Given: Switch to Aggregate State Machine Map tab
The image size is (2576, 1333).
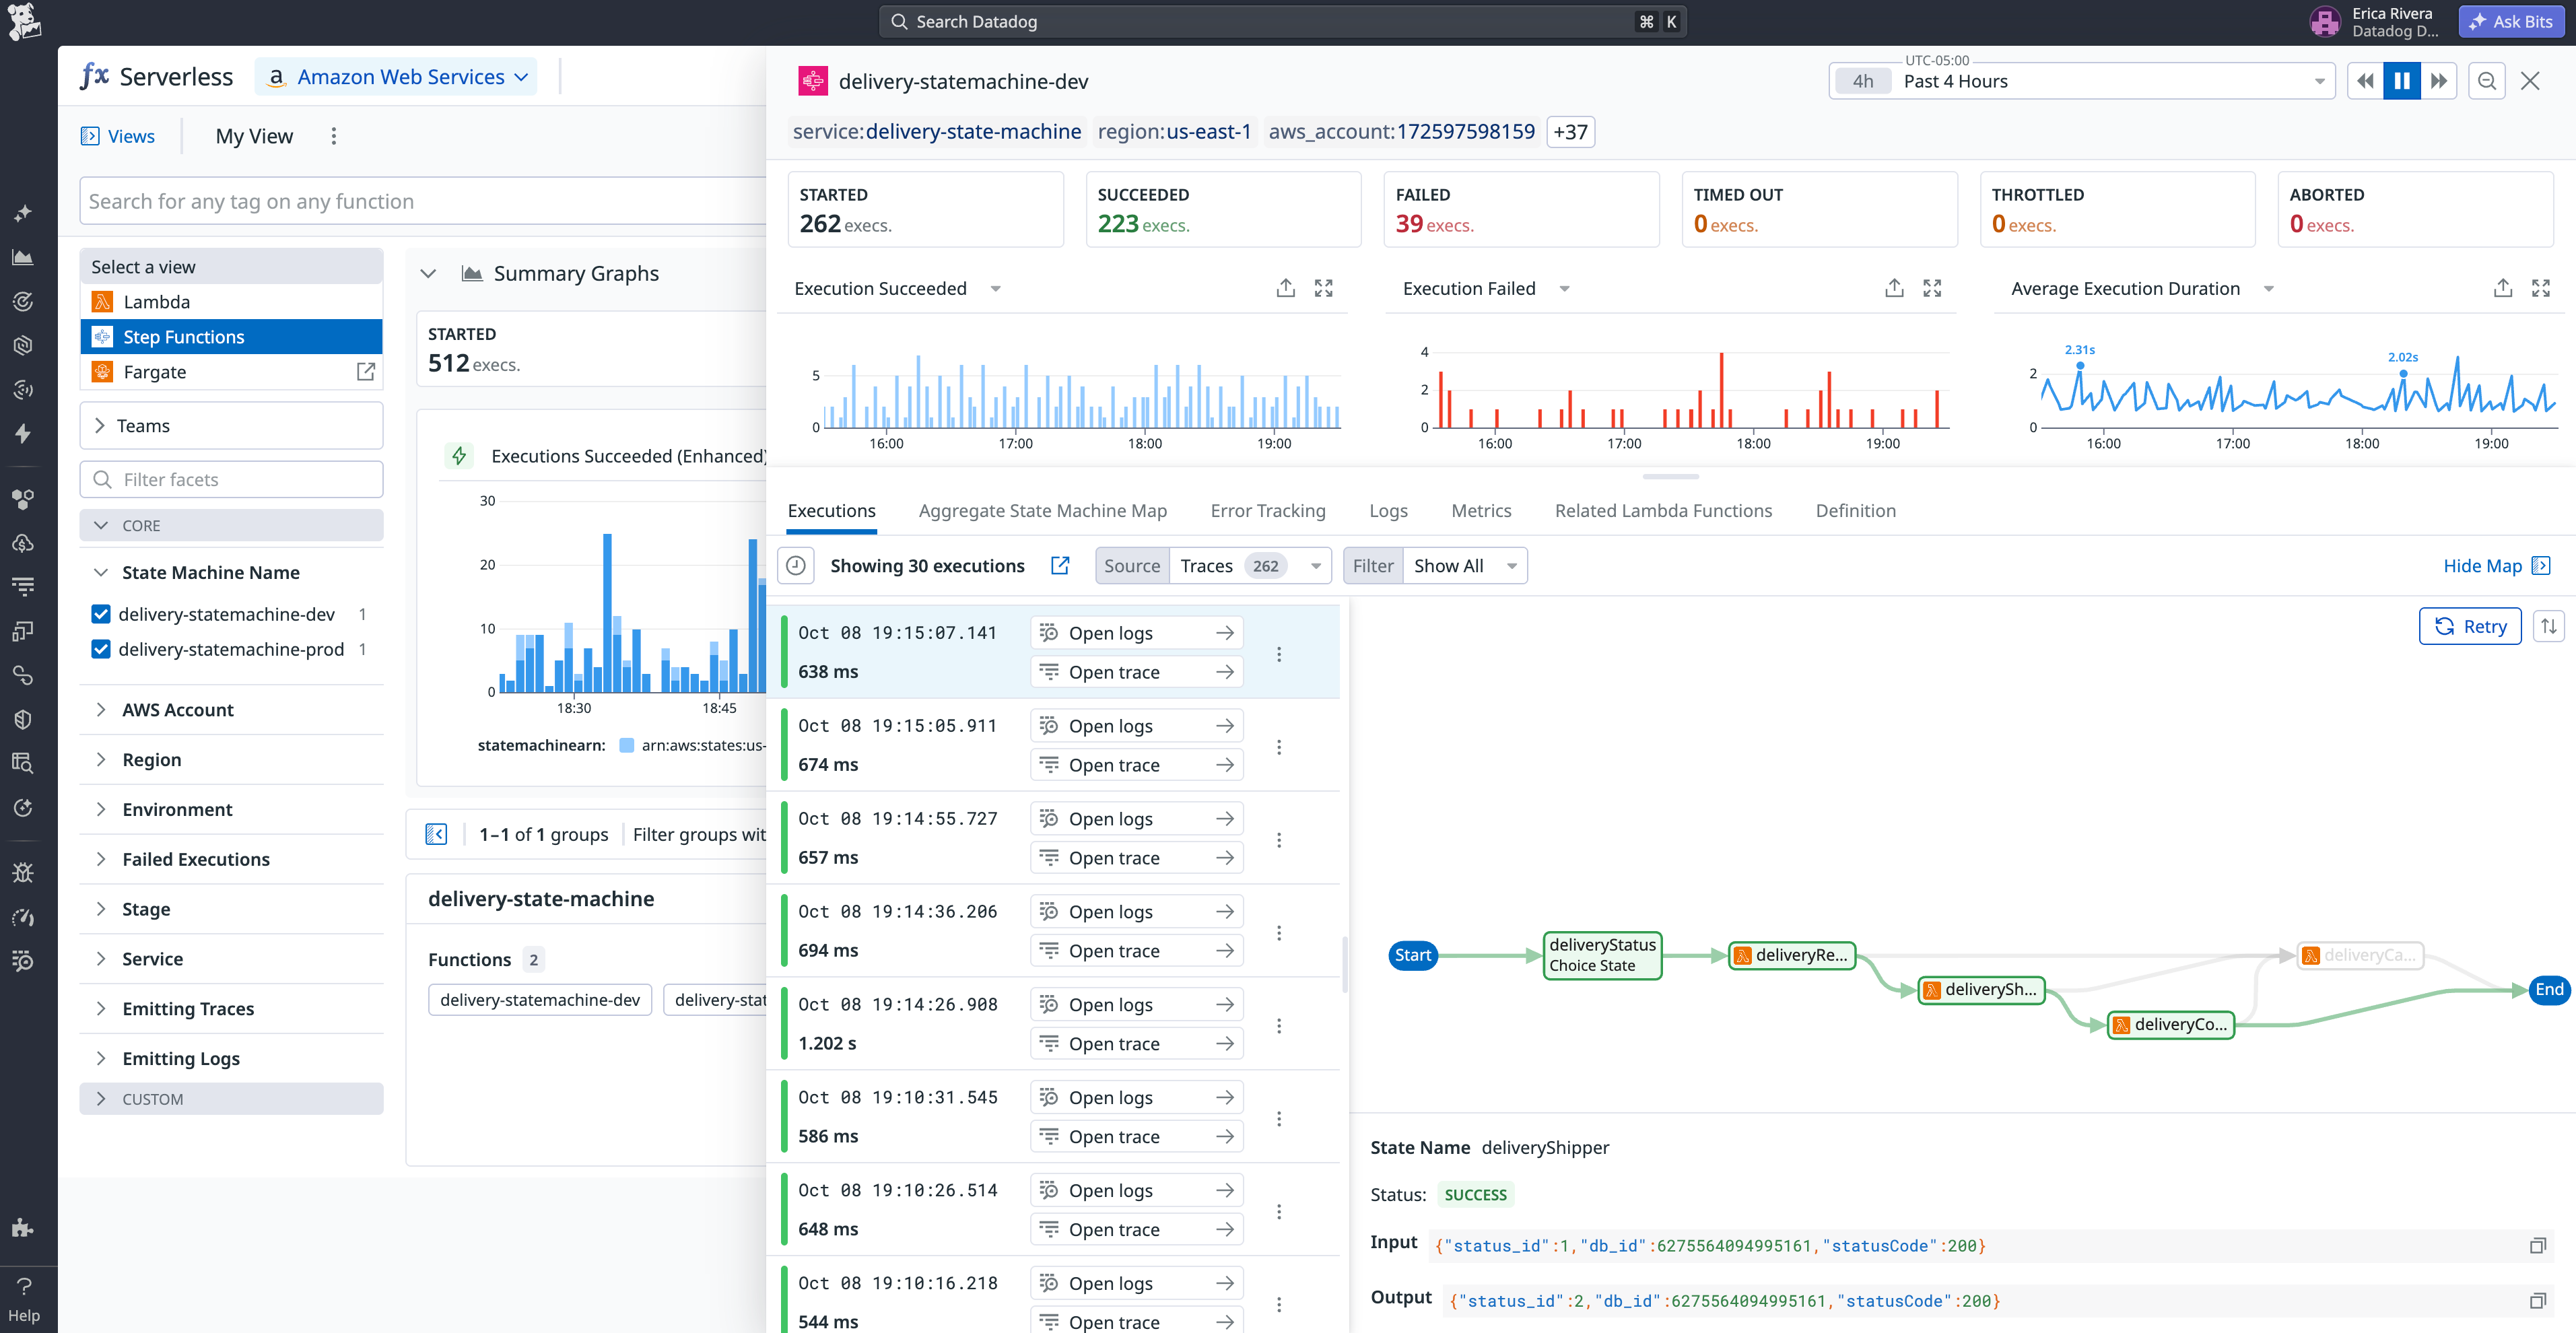Looking at the screenshot, I should [1042, 511].
